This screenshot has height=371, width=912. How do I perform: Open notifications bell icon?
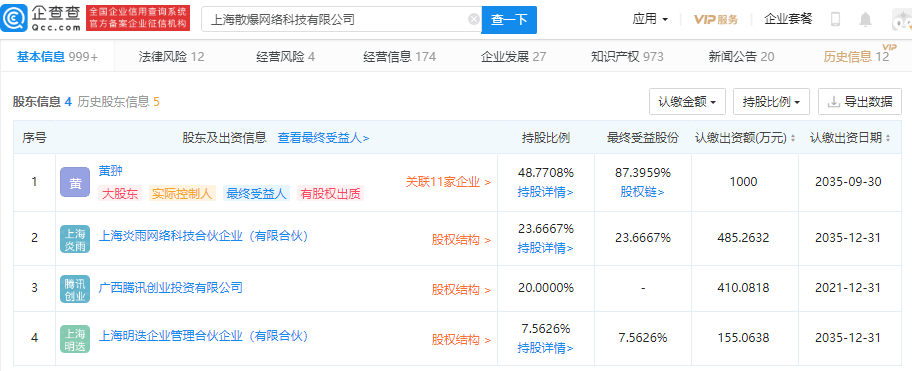click(865, 20)
